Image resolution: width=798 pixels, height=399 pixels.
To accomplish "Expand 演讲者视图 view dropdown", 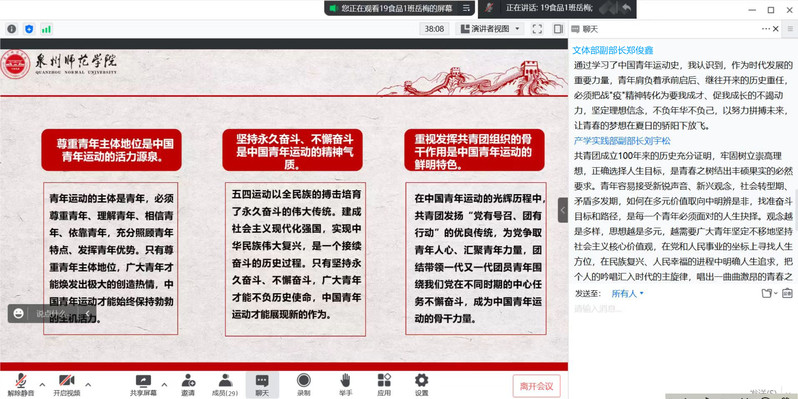I will coord(491,29).
